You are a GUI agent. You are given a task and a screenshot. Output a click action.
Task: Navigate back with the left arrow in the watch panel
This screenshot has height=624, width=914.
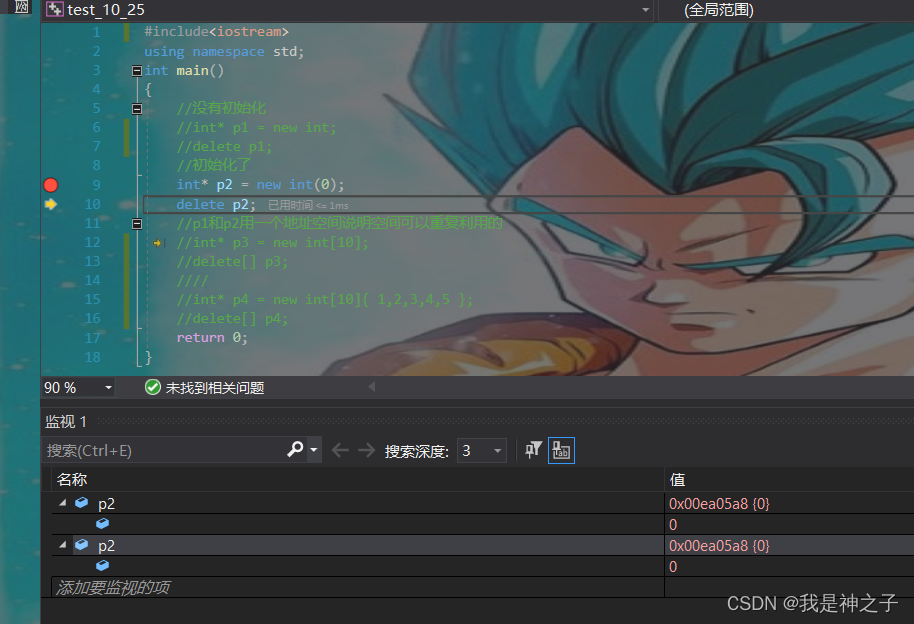pyautogui.click(x=340, y=450)
